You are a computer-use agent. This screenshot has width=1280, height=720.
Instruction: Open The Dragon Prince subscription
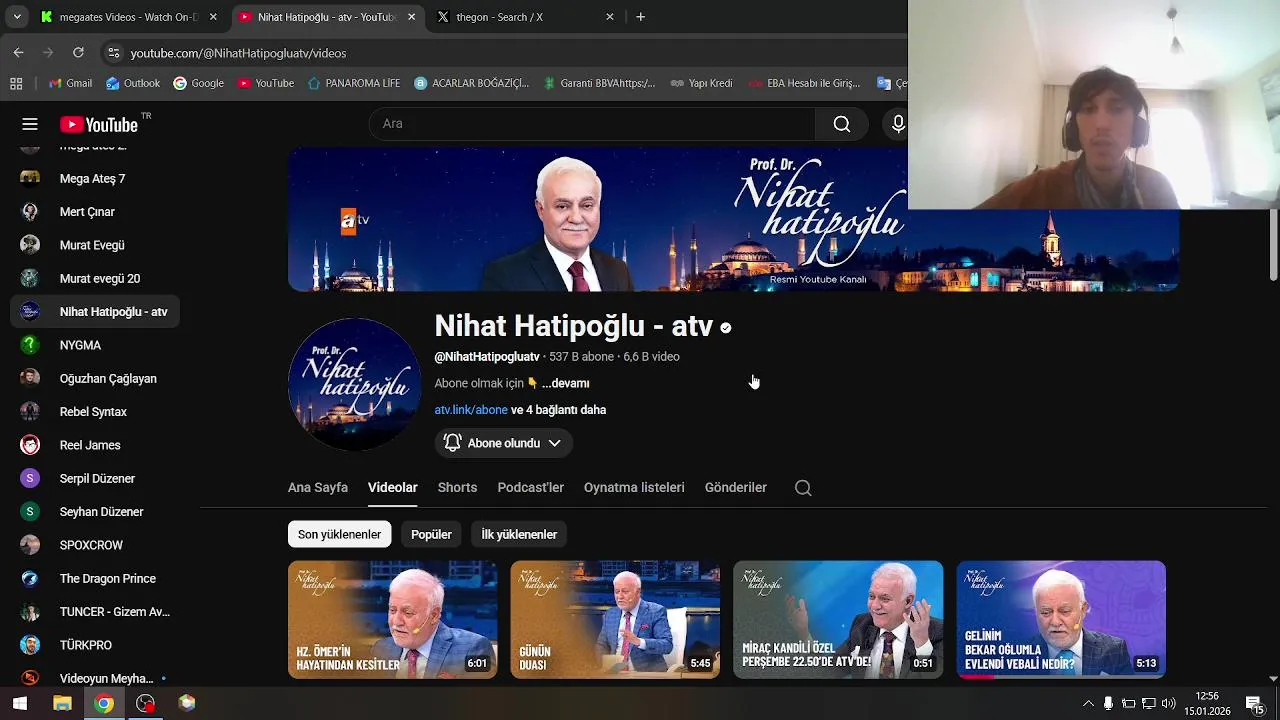(x=95, y=578)
